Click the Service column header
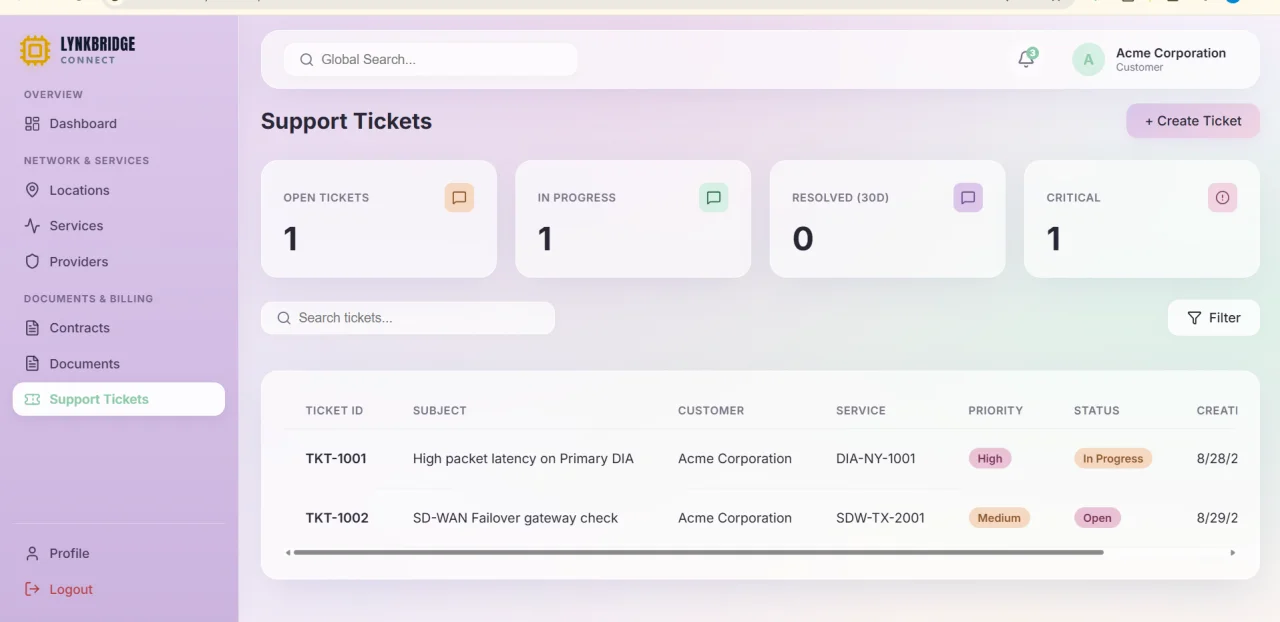The image size is (1280, 622). [x=861, y=411]
